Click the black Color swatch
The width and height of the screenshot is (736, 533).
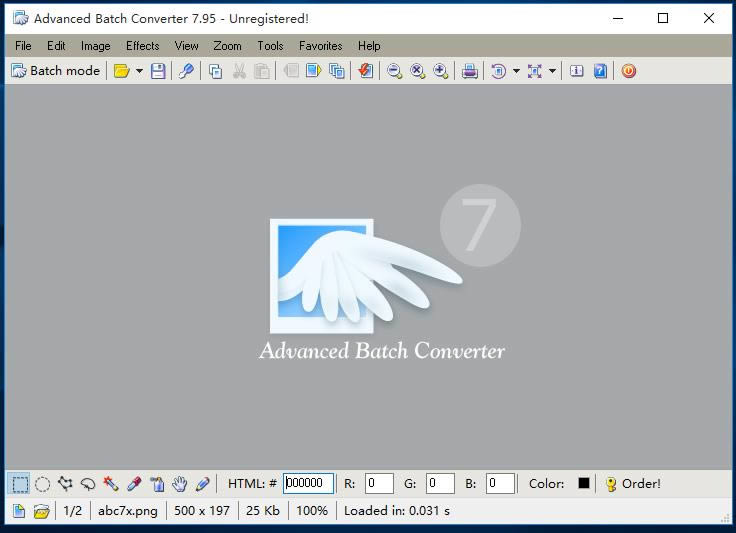[x=584, y=483]
